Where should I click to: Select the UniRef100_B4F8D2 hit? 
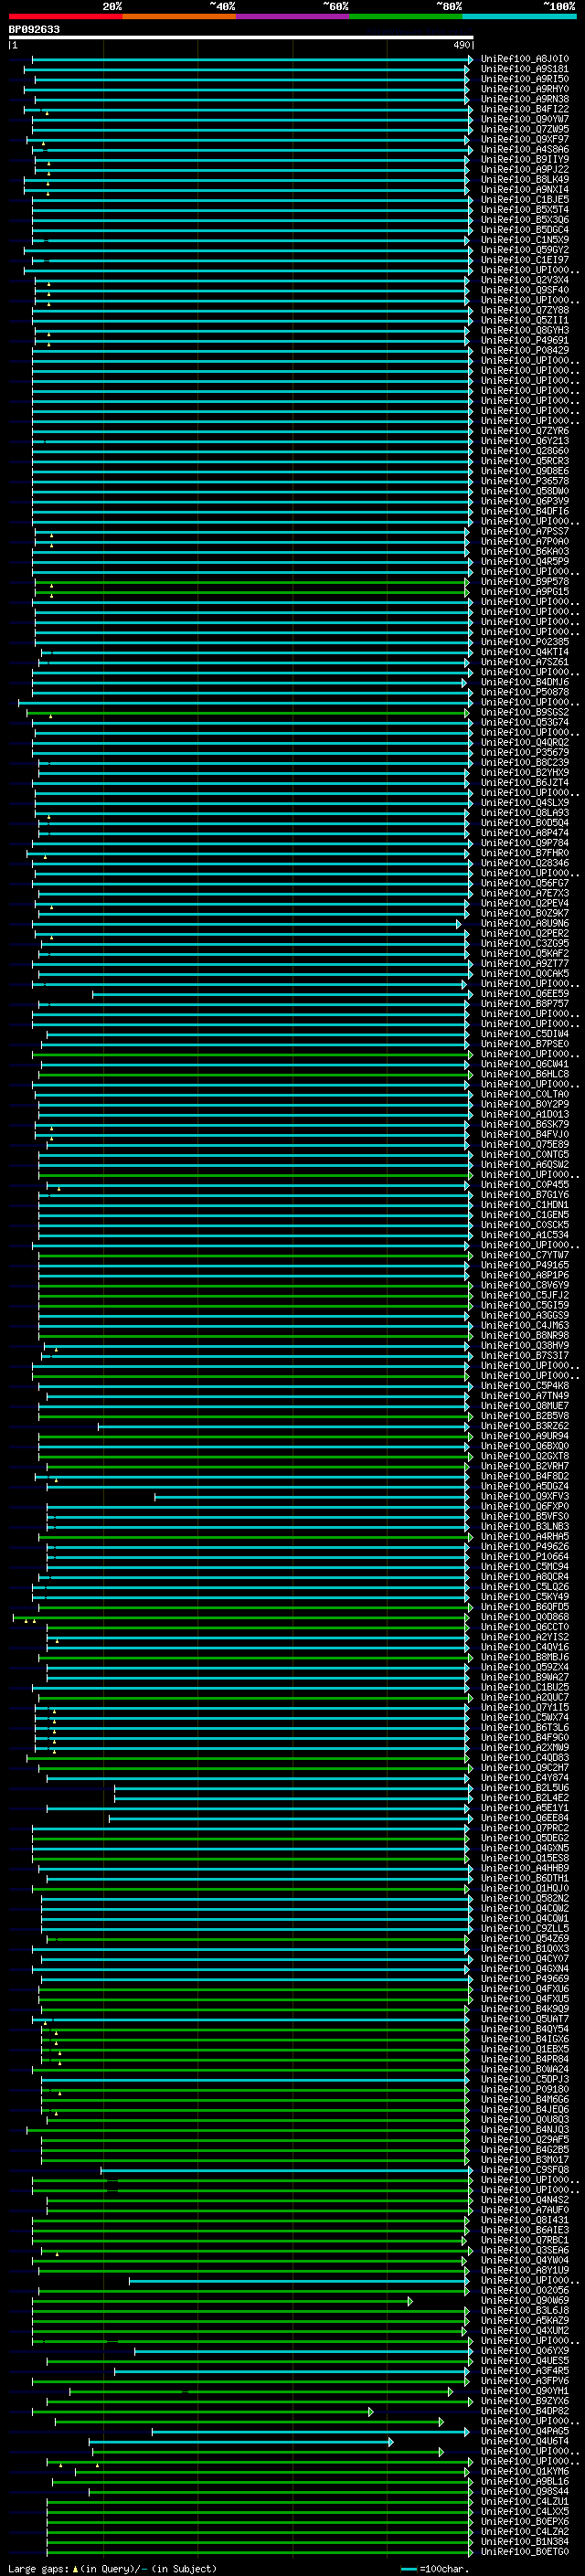pyautogui.click(x=525, y=1476)
